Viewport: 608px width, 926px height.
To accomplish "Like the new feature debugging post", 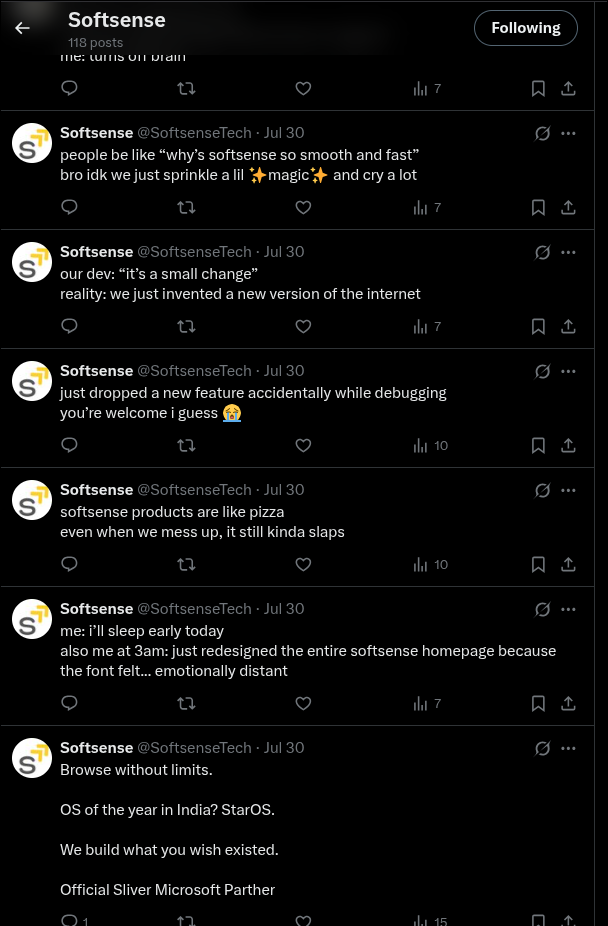I will (303, 445).
